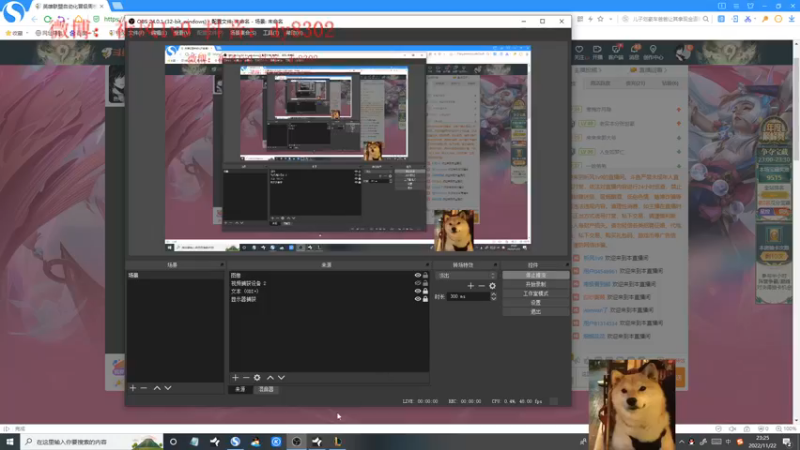The height and width of the screenshot is (450, 800).
Task: Decrease transition duration with down stepper arrow
Action: pos(493,298)
